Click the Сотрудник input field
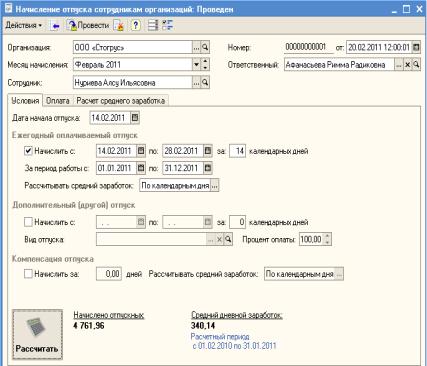The width and height of the screenshot is (427, 366). (133, 82)
